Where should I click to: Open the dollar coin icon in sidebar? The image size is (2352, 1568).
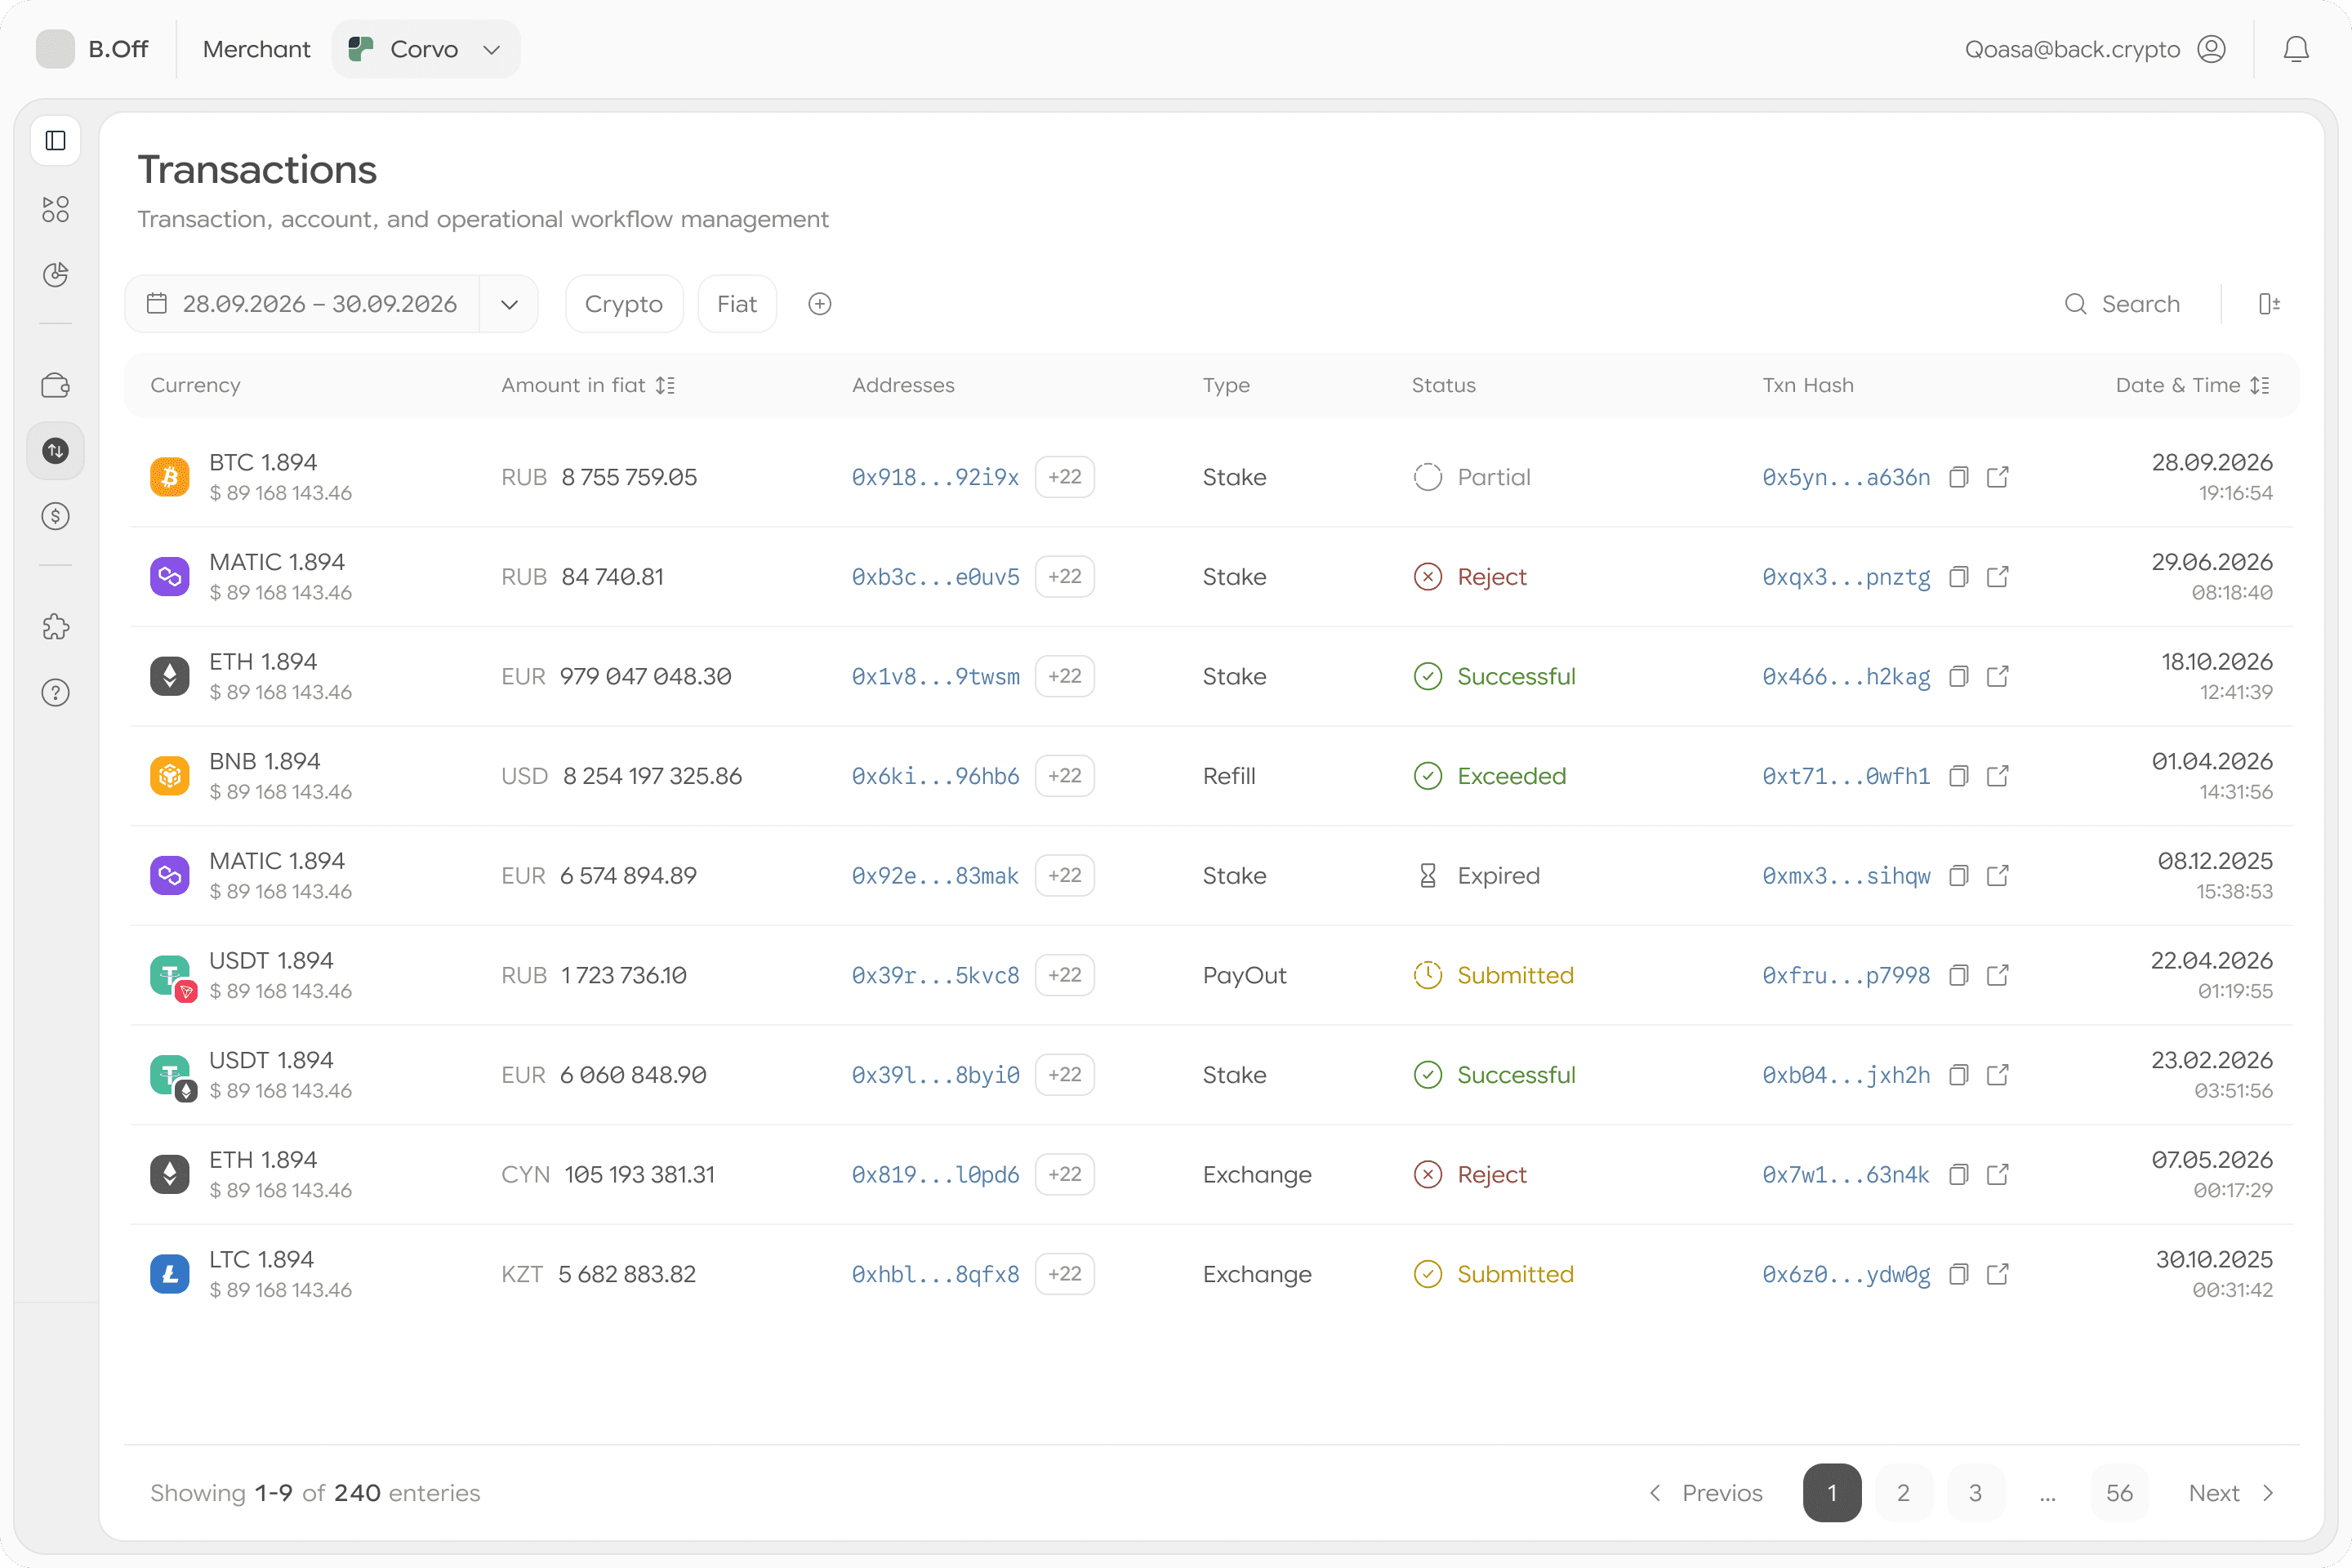click(56, 516)
